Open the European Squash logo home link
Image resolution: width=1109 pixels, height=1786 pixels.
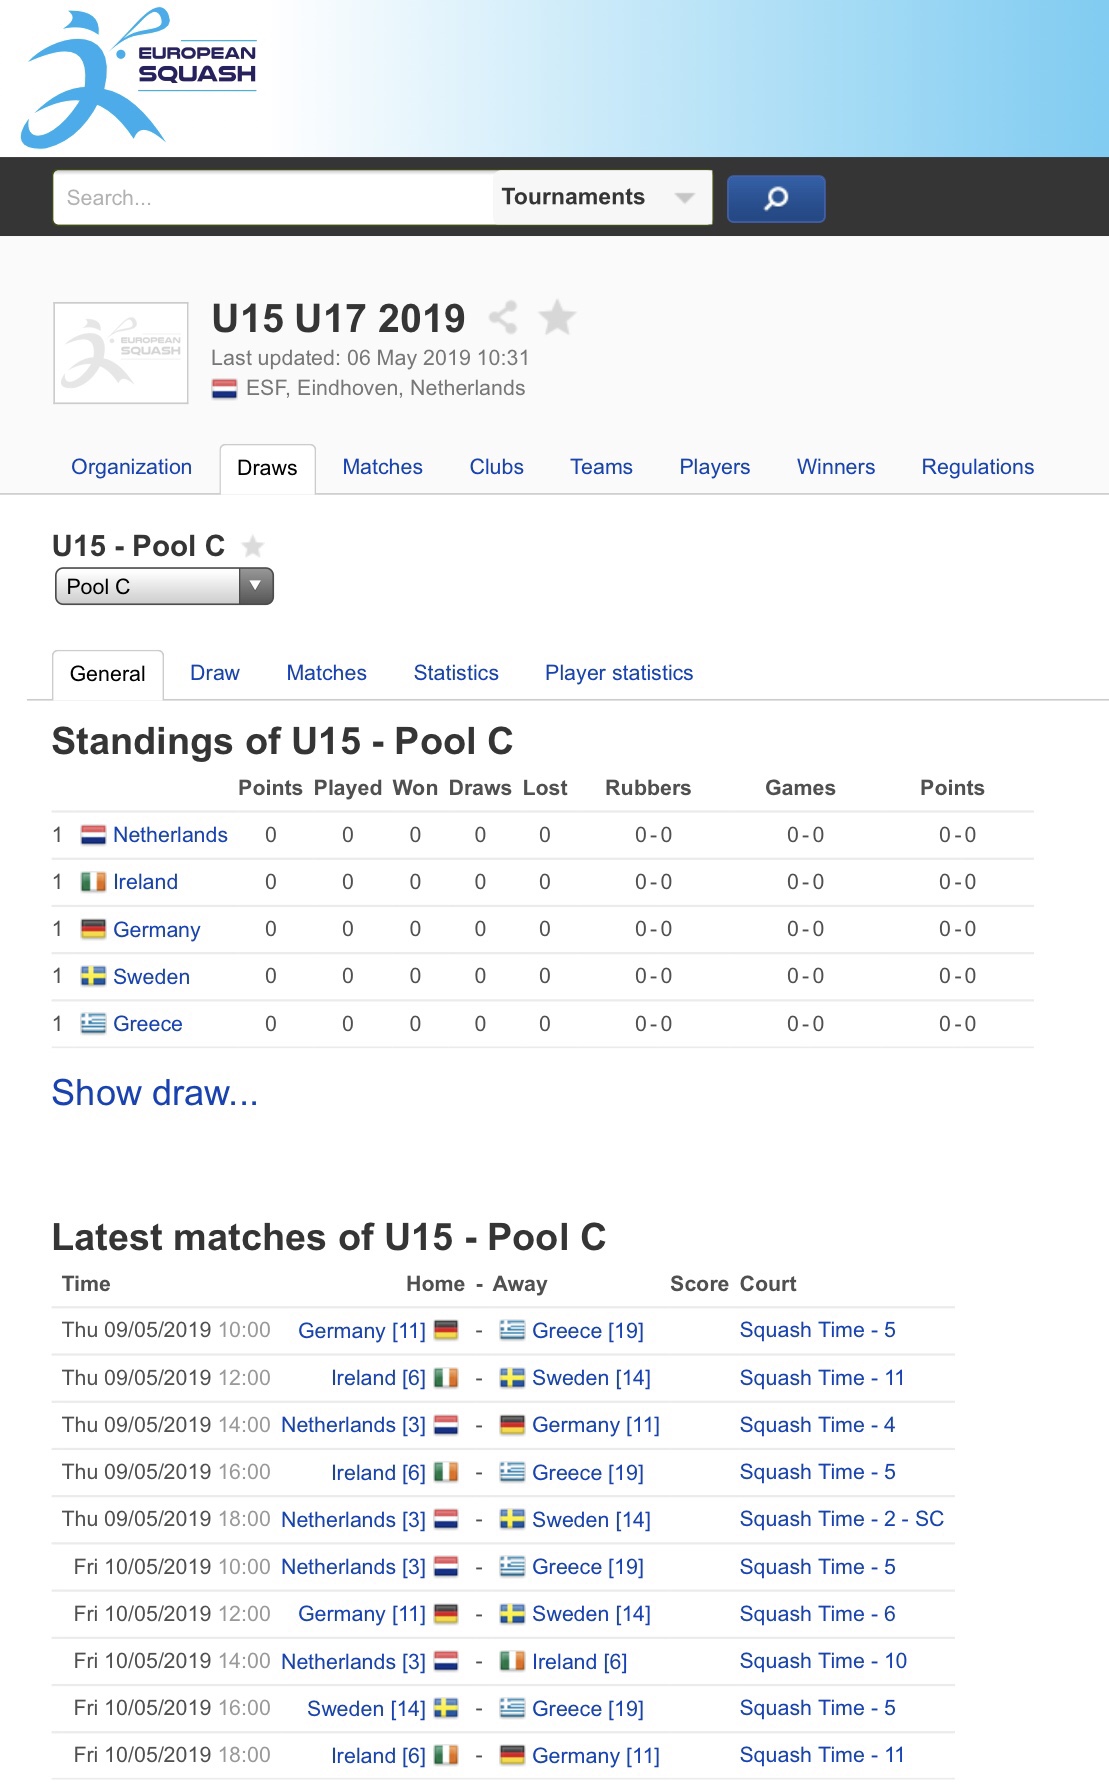click(x=139, y=78)
